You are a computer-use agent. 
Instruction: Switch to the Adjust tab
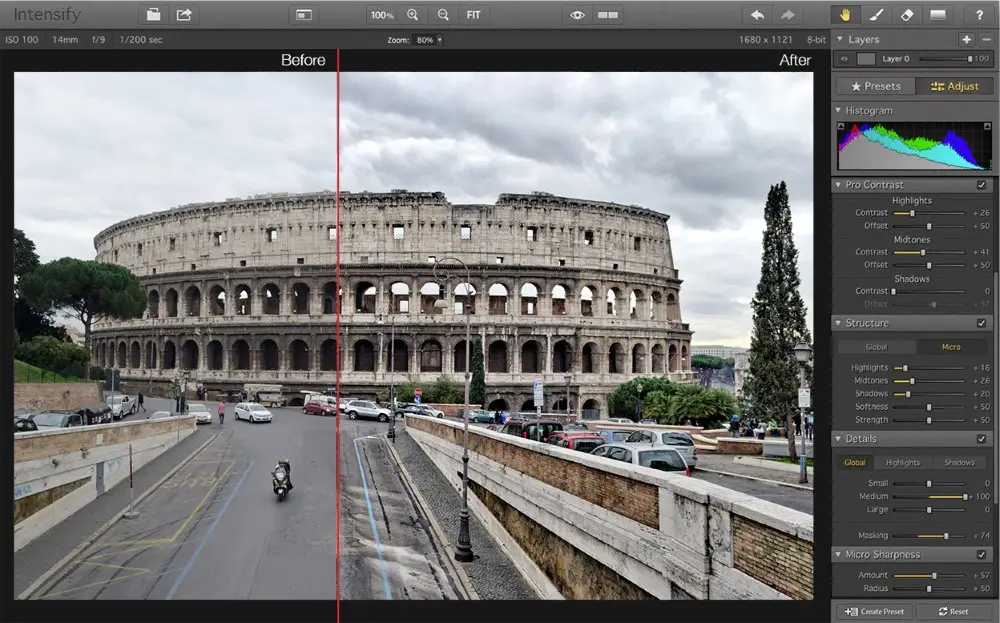coord(954,86)
